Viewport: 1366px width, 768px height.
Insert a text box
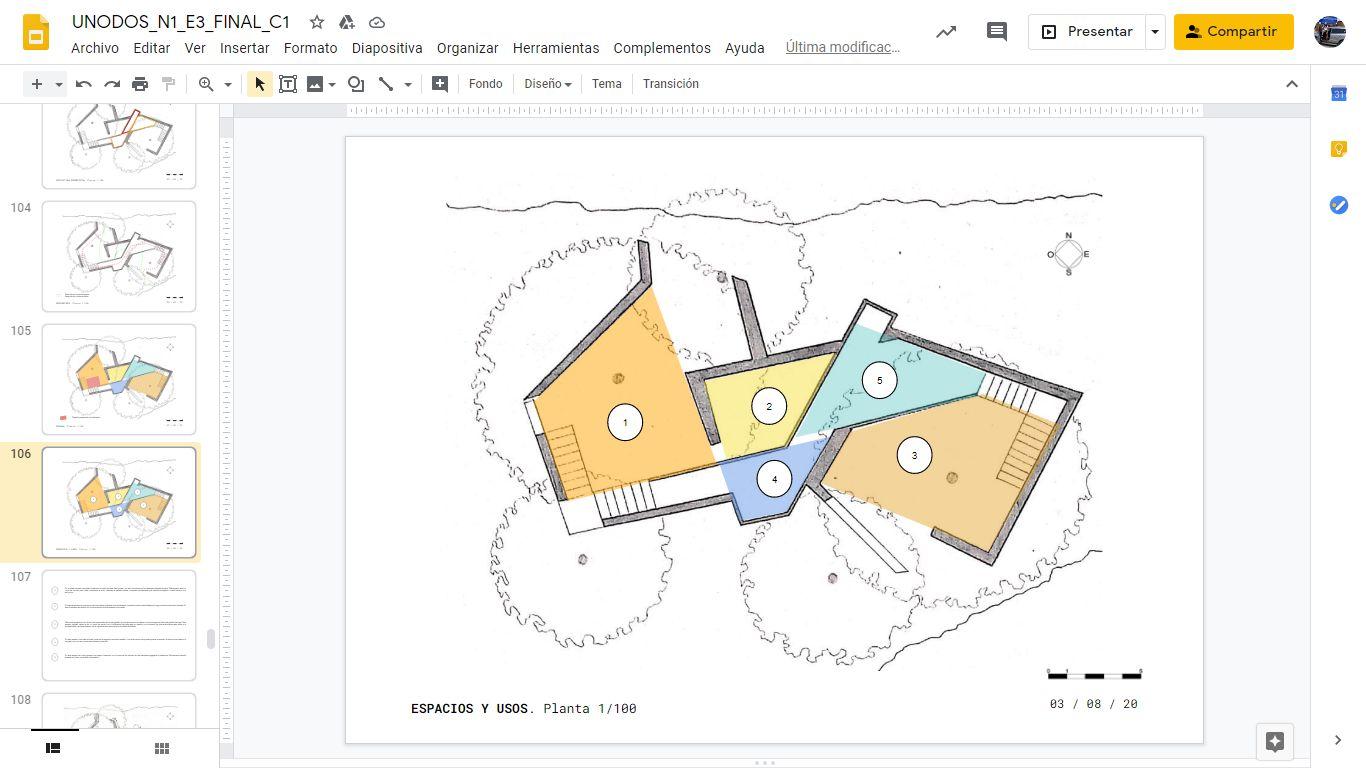tap(288, 84)
